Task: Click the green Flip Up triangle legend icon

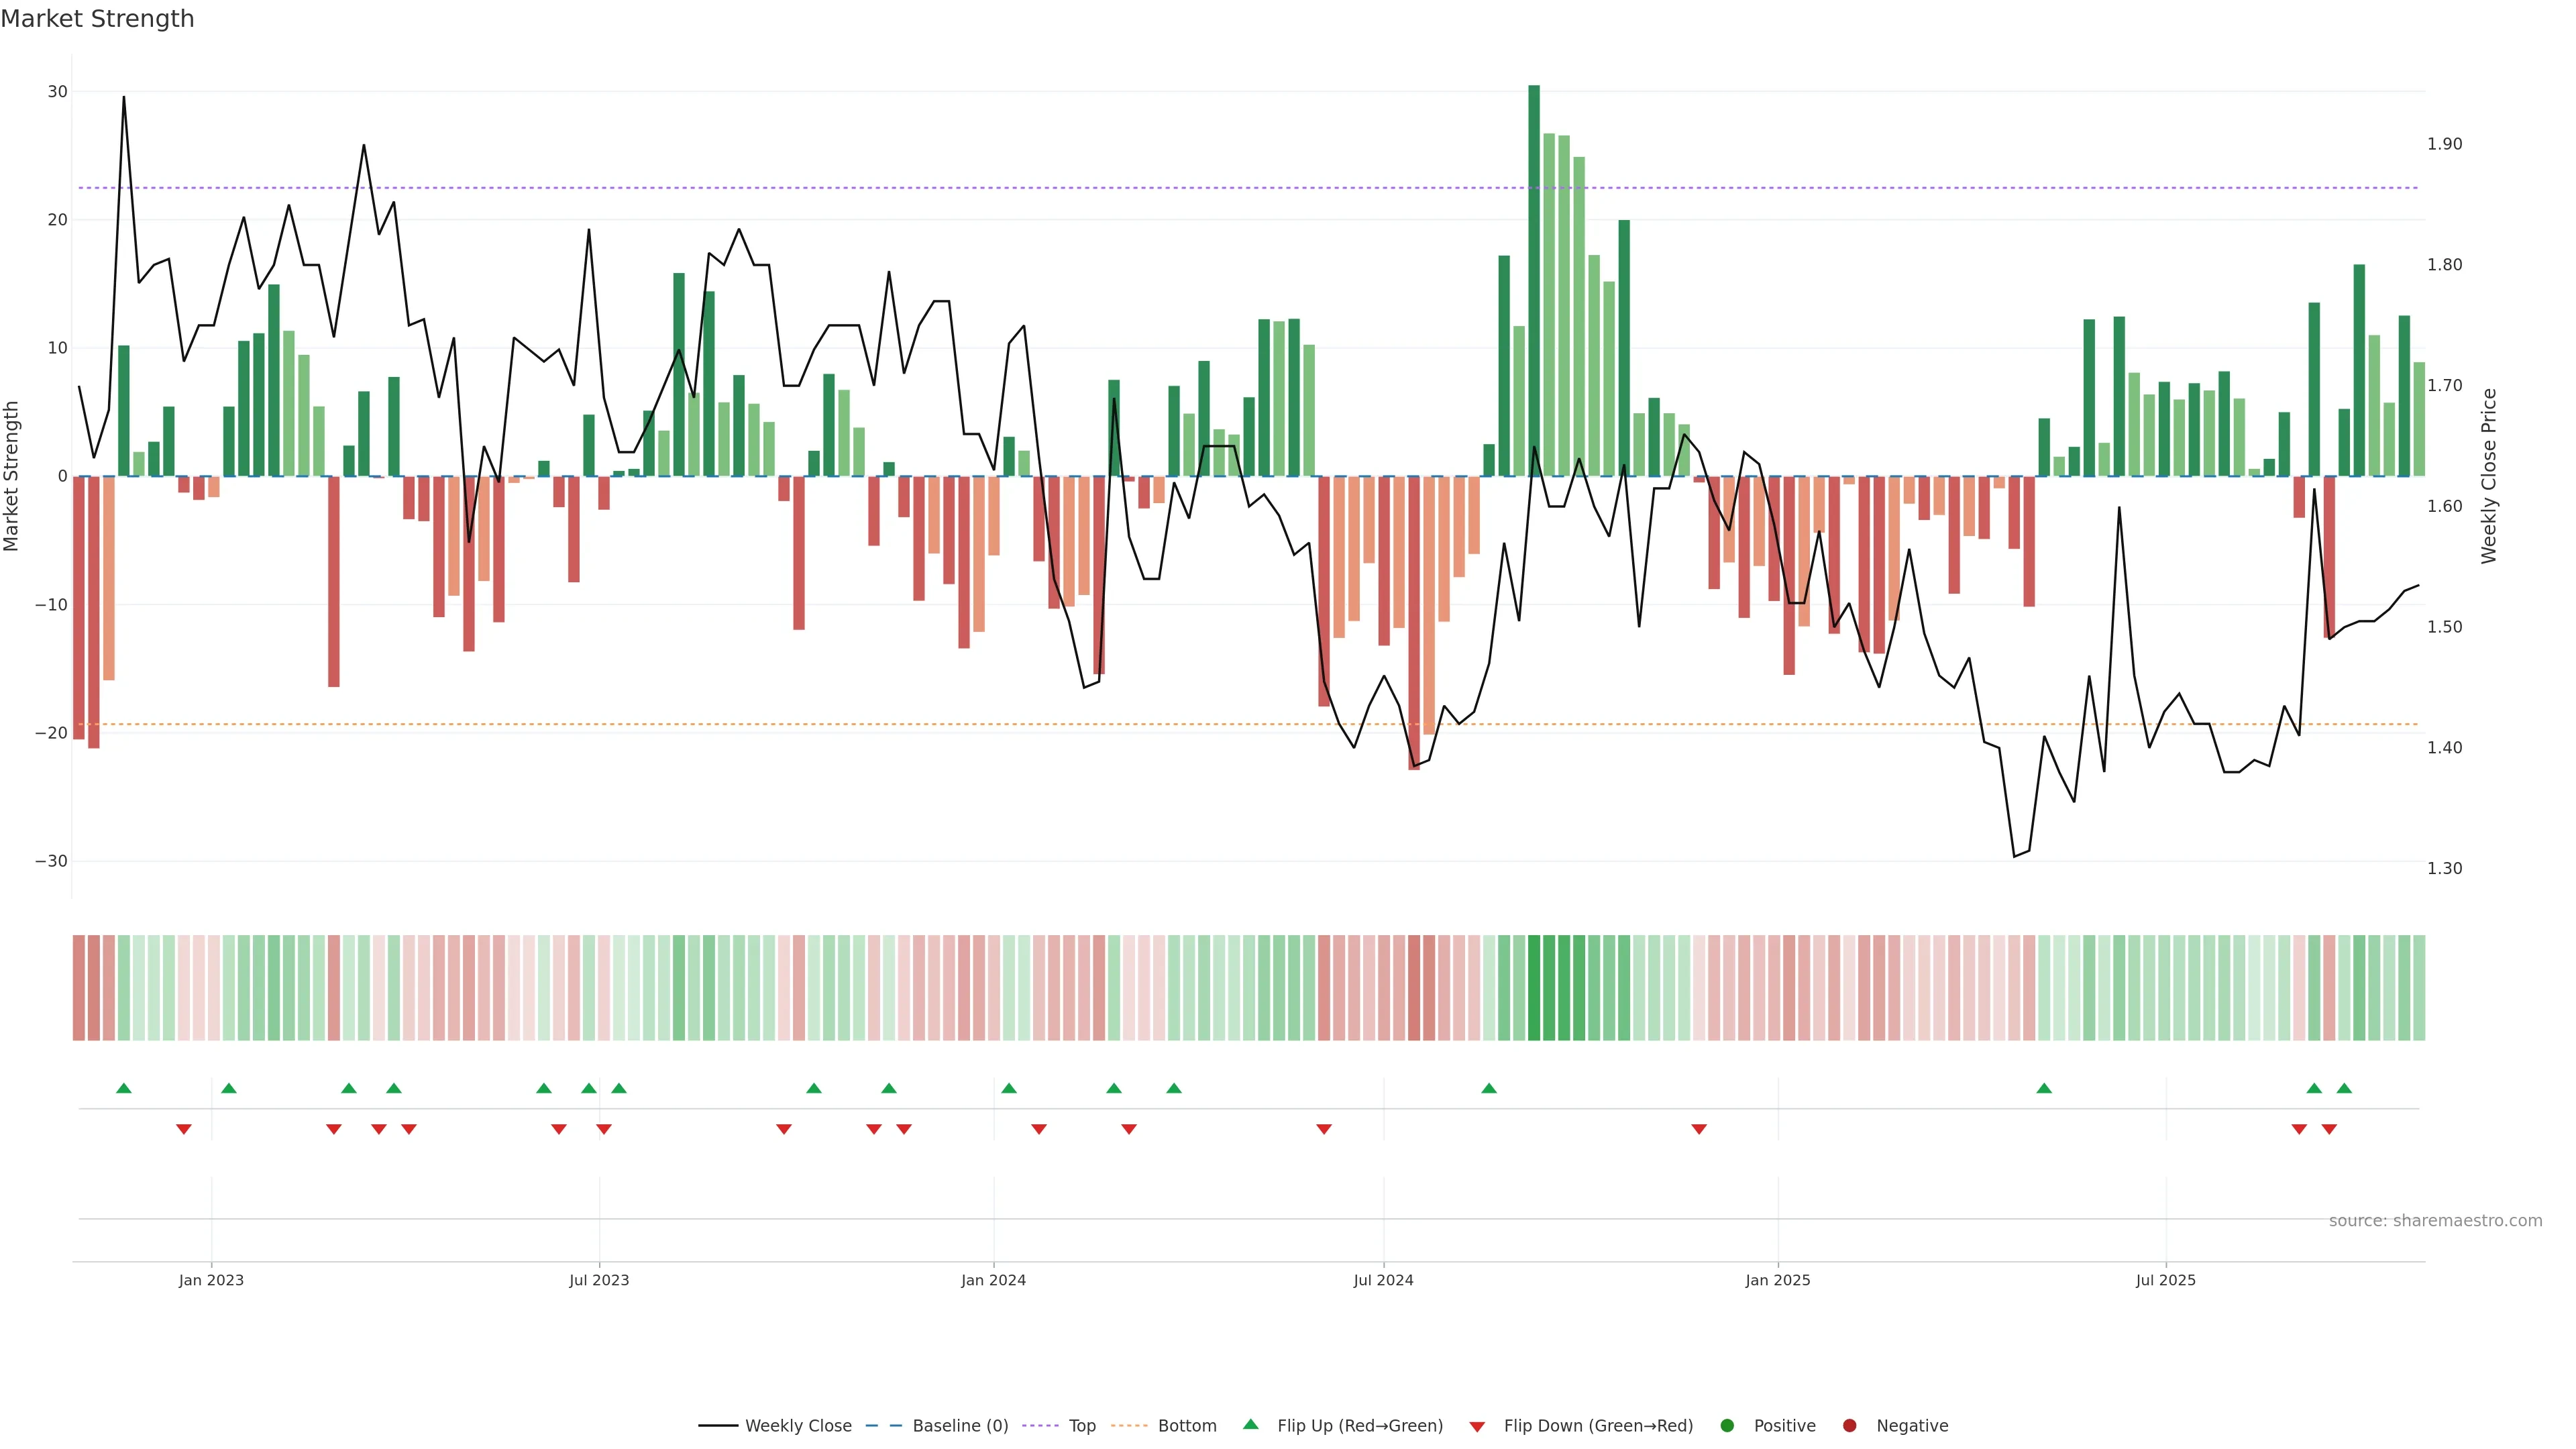Action: pyautogui.click(x=1250, y=1424)
